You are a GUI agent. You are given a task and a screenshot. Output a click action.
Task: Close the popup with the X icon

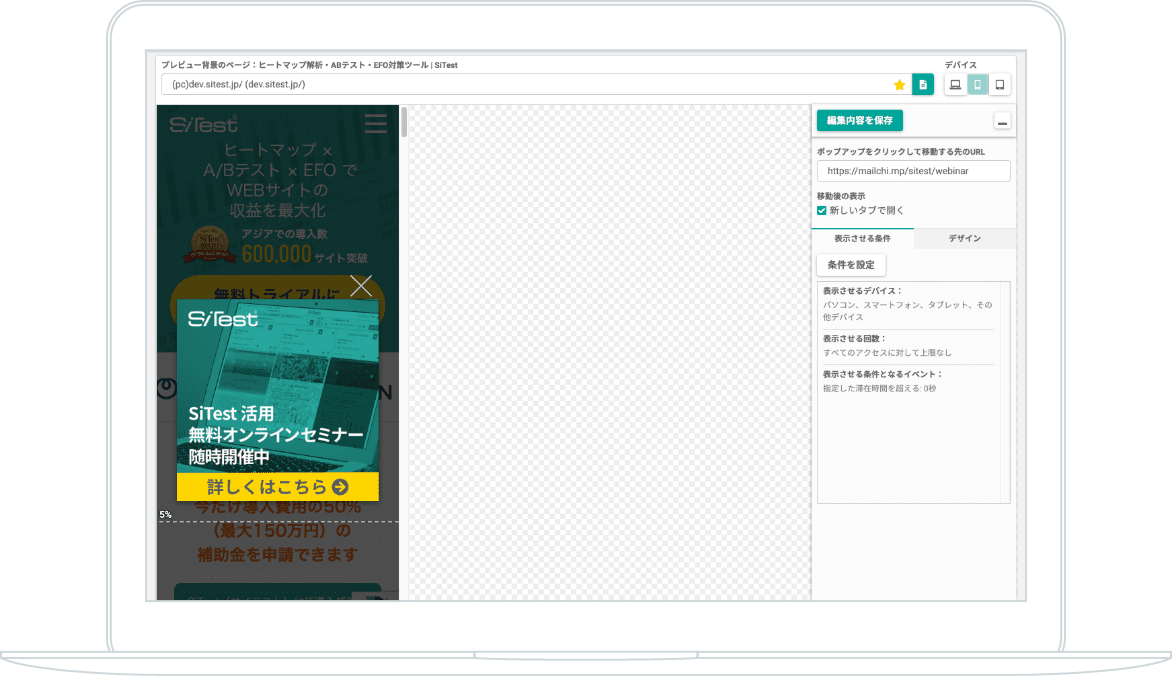click(x=361, y=286)
